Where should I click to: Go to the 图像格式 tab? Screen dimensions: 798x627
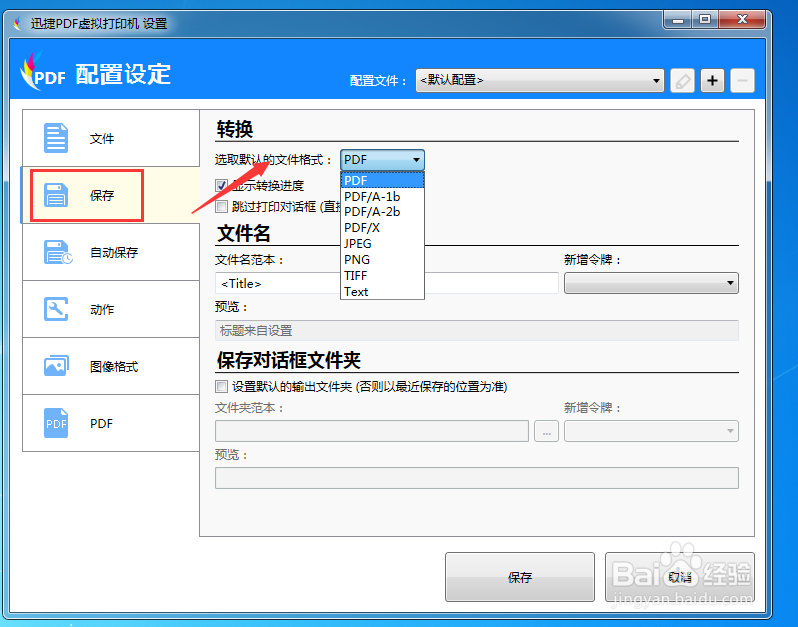click(x=111, y=366)
